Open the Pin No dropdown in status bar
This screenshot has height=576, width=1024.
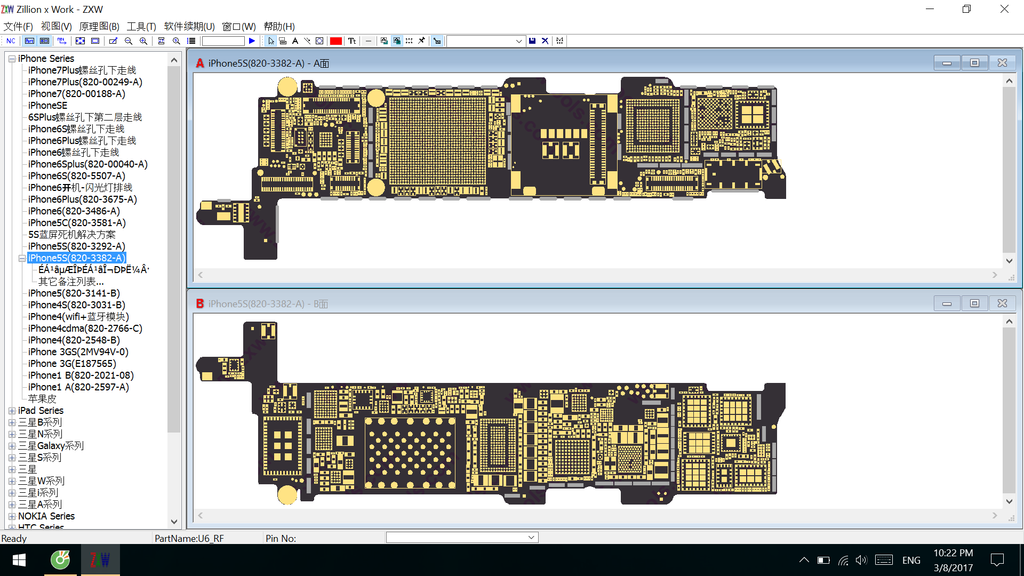[x=531, y=537]
